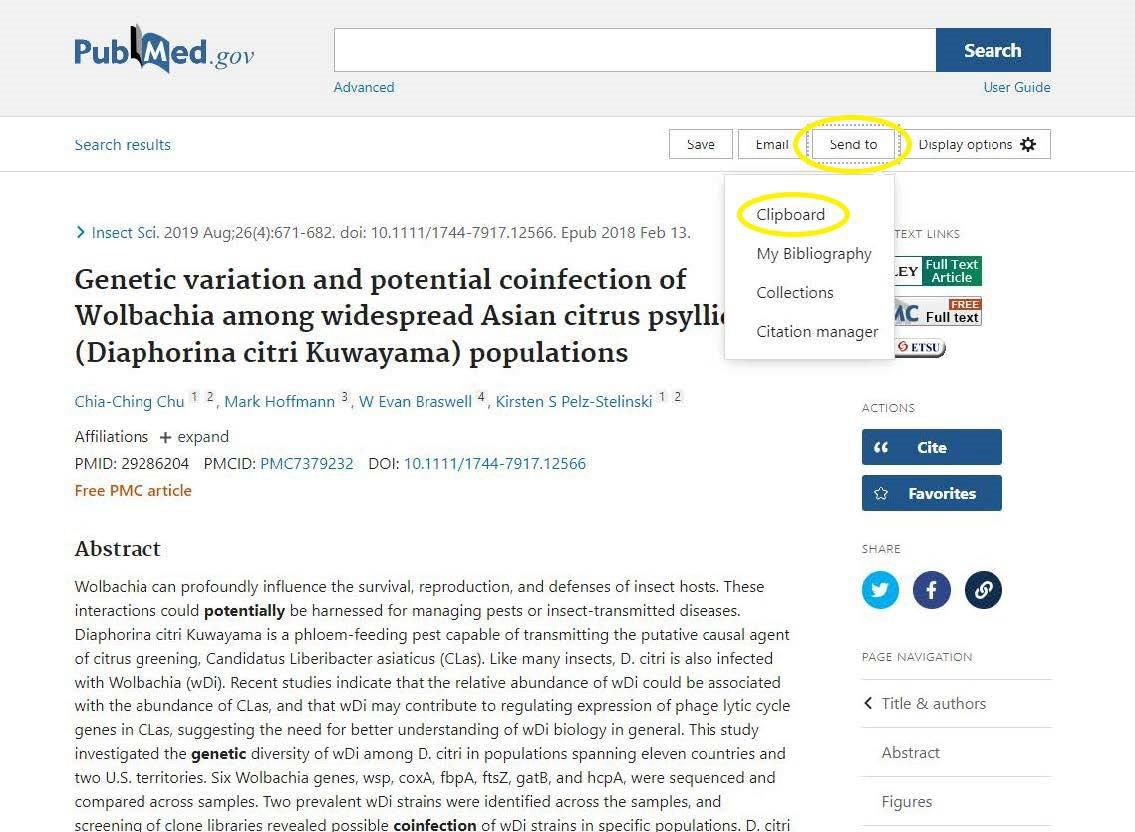Copy permalink with link icon
Viewport: 1135px width, 832px height.
(983, 590)
